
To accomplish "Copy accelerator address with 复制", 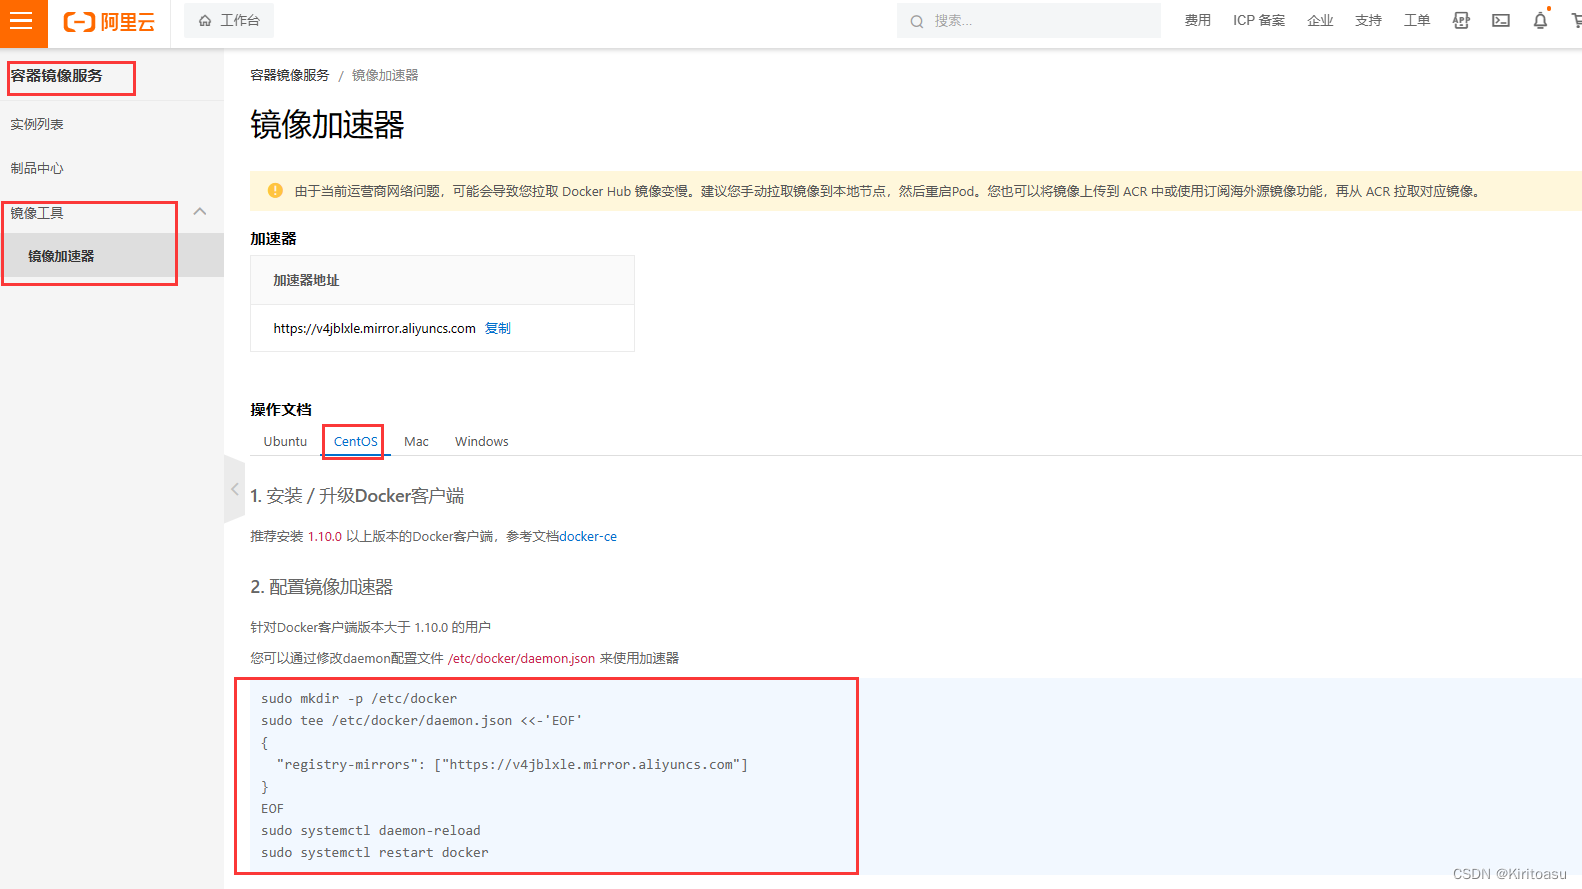I will 498,328.
